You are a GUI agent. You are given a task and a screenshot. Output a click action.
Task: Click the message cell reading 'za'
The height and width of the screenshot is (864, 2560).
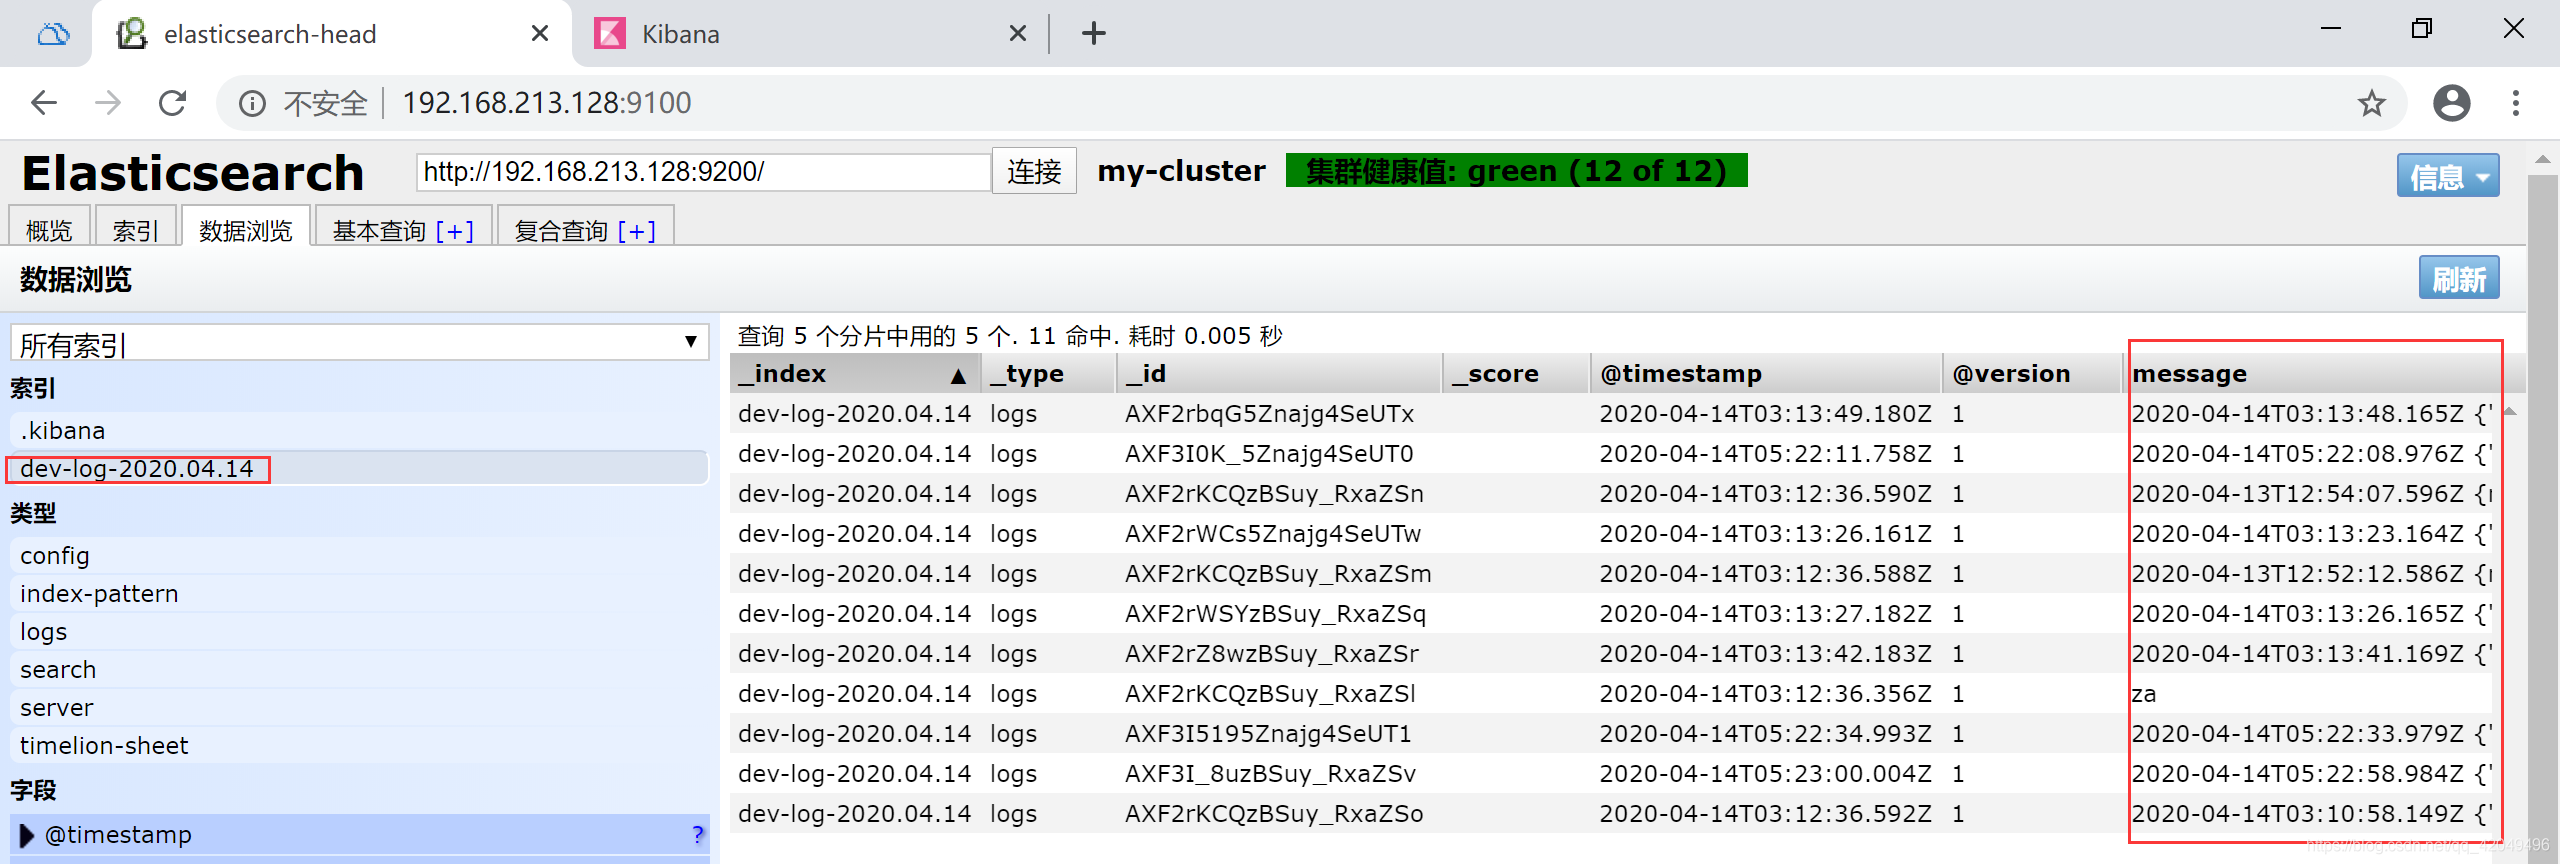pyautogui.click(x=2144, y=694)
